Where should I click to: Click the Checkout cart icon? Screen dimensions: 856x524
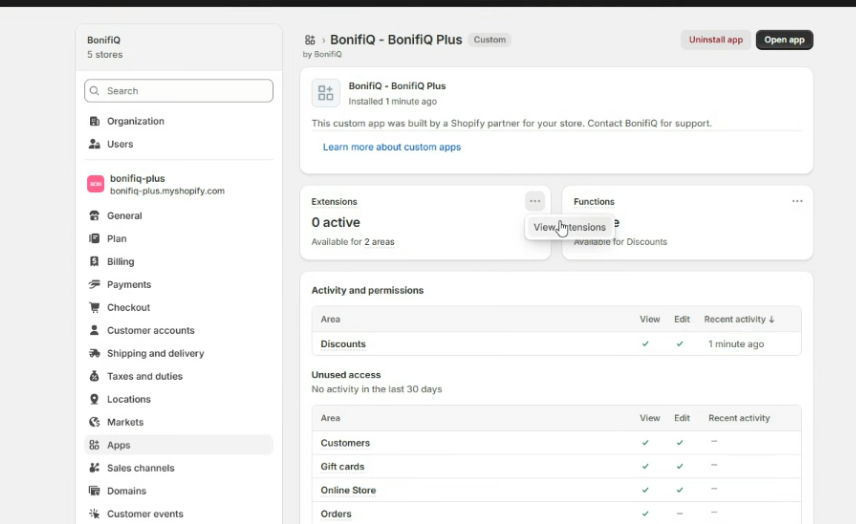(x=94, y=307)
